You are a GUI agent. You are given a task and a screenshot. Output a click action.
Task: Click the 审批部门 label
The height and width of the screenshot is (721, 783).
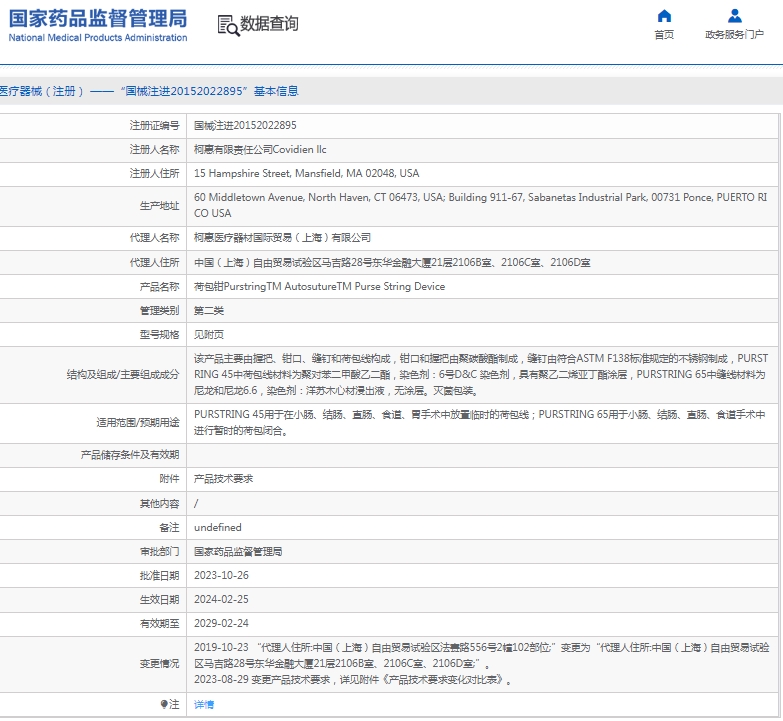(159, 551)
